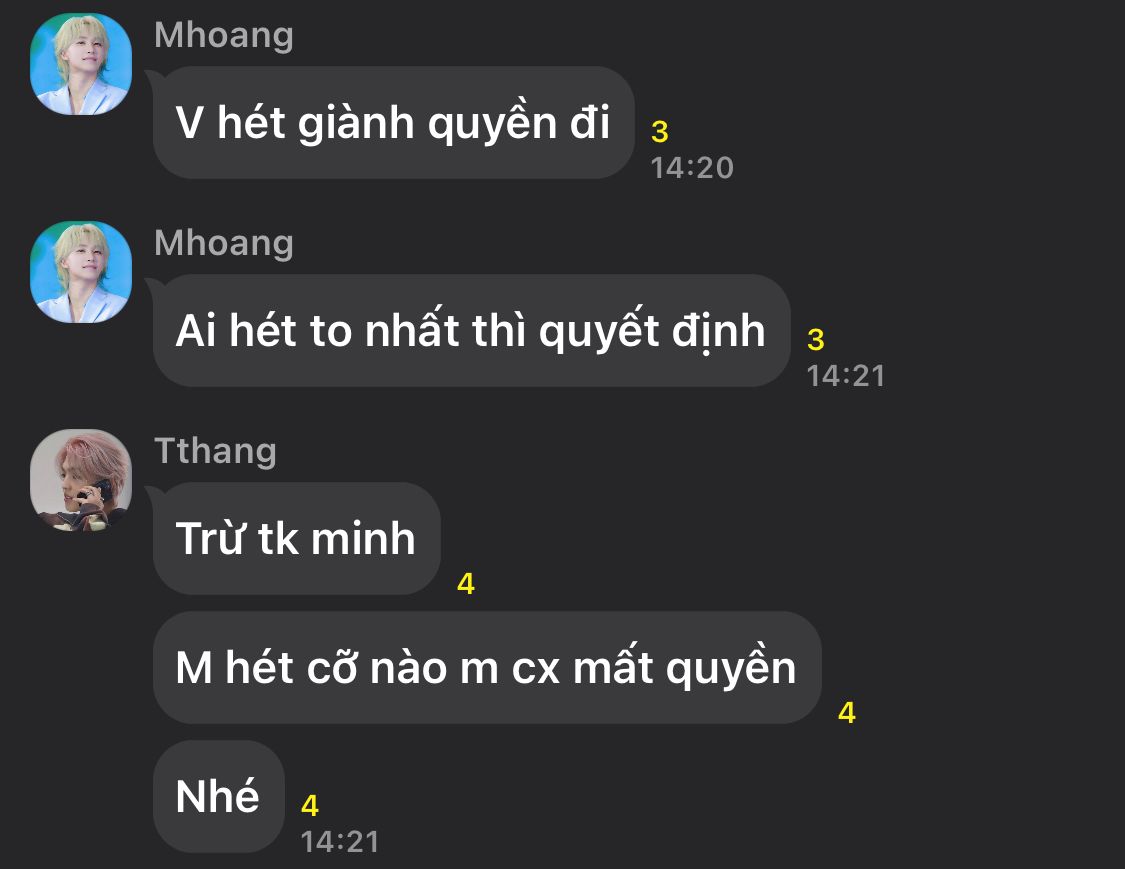Tap yellow read count 3 beside "V hét giành quyền đi"
The image size is (1125, 869).
659,131
